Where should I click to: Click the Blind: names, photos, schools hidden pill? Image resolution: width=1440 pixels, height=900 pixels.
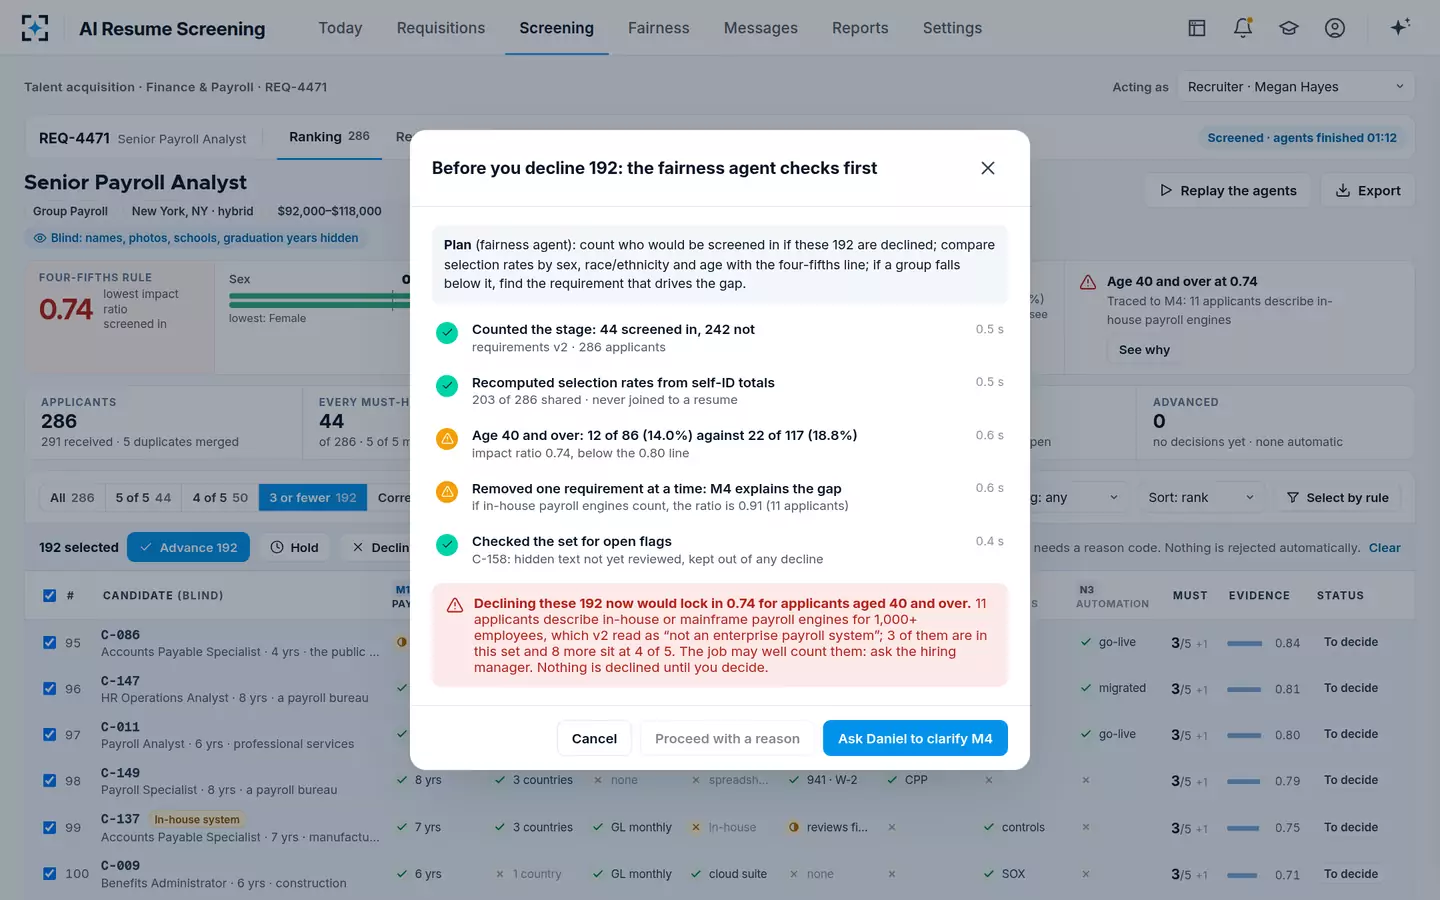click(x=196, y=238)
